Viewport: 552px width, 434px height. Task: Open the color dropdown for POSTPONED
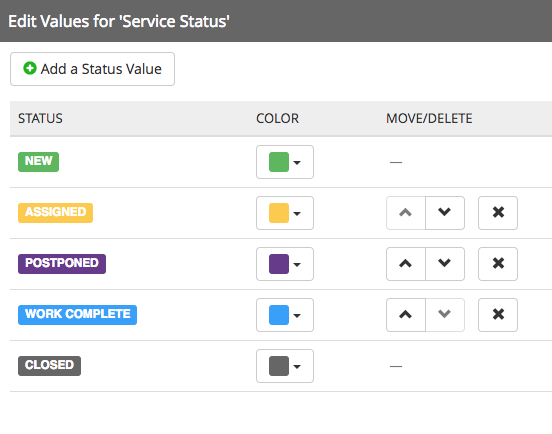pyautogui.click(x=285, y=264)
